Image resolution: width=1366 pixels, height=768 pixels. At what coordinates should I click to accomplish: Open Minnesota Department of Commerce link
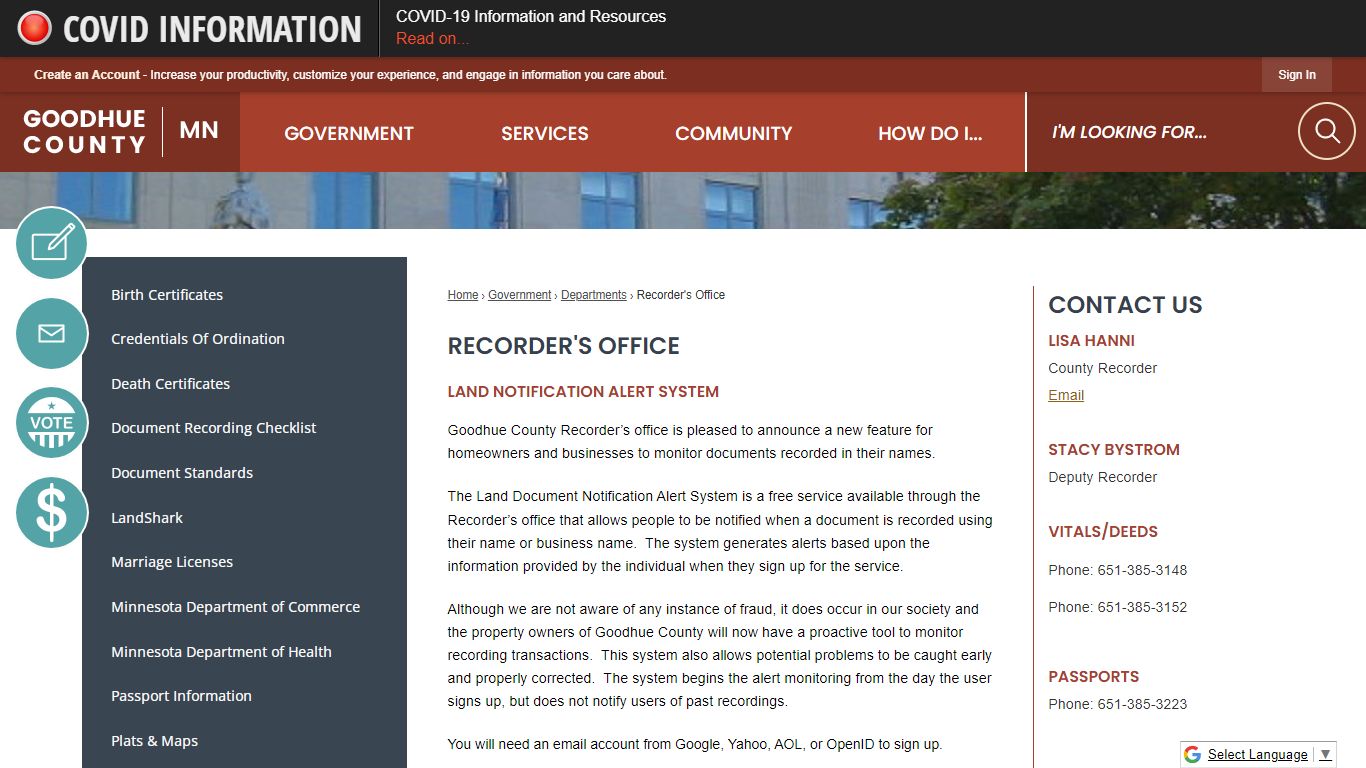coord(235,607)
